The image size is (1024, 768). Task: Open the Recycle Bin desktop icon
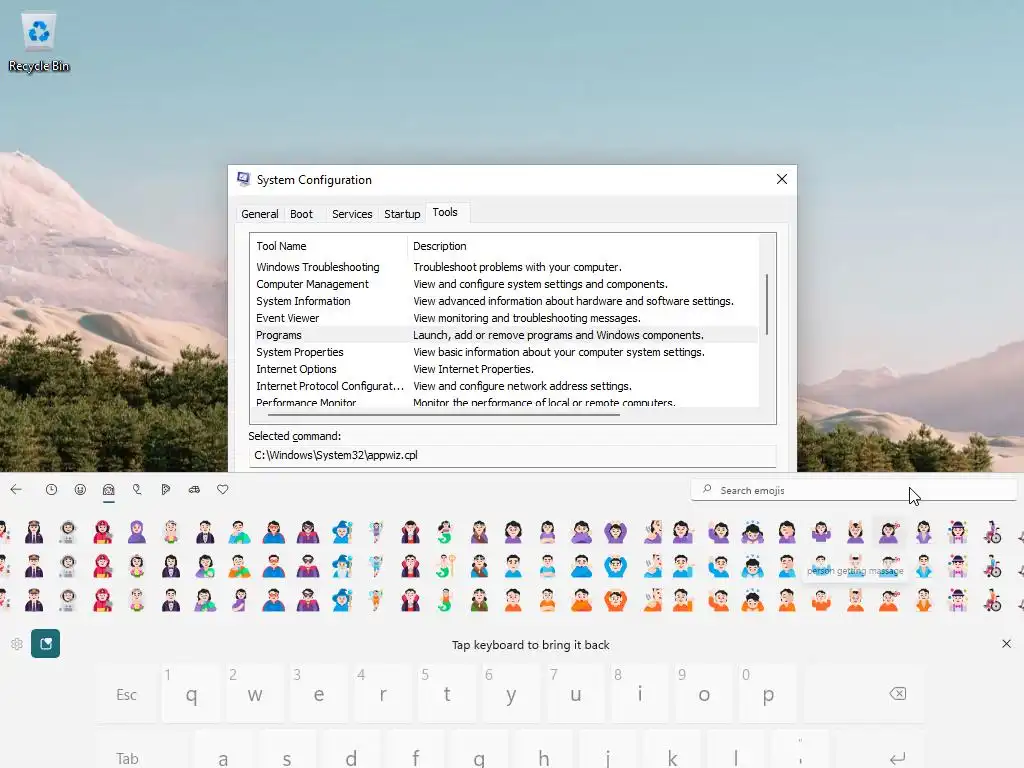pyautogui.click(x=39, y=41)
